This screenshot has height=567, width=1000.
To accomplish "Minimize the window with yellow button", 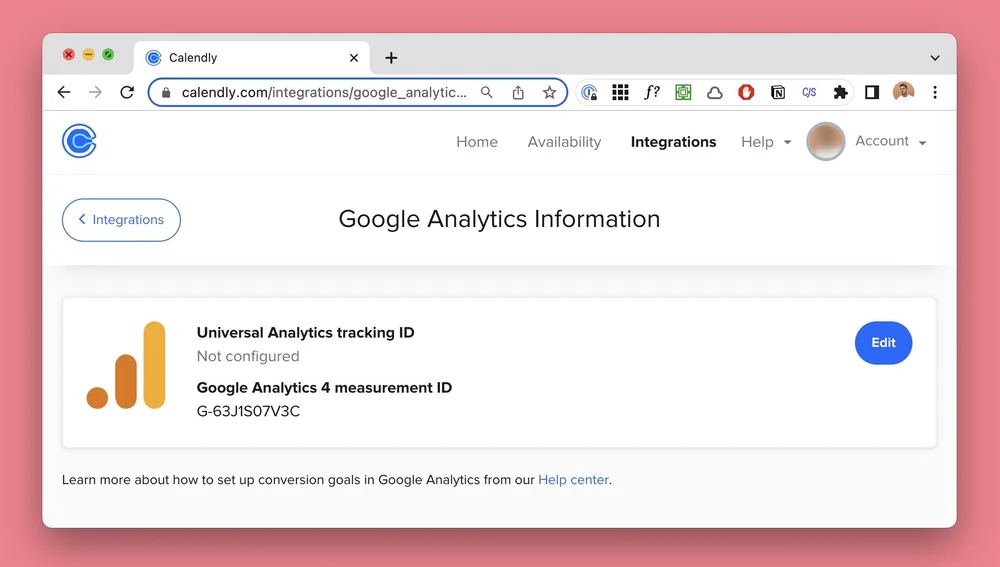I will 89,54.
